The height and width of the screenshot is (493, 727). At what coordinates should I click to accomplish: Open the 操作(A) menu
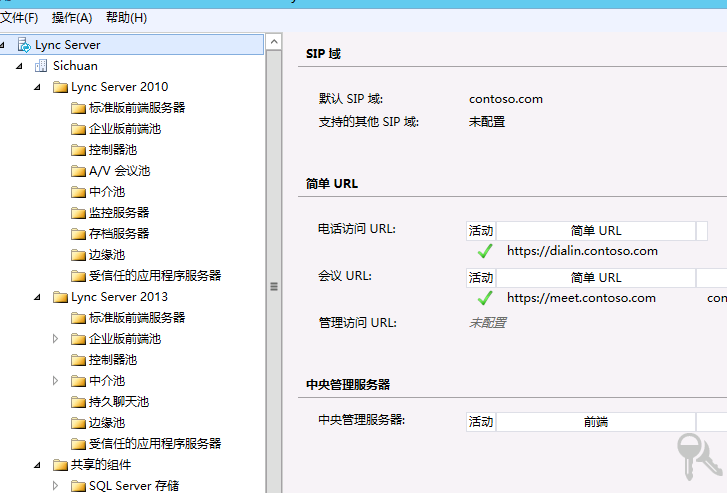(x=72, y=18)
